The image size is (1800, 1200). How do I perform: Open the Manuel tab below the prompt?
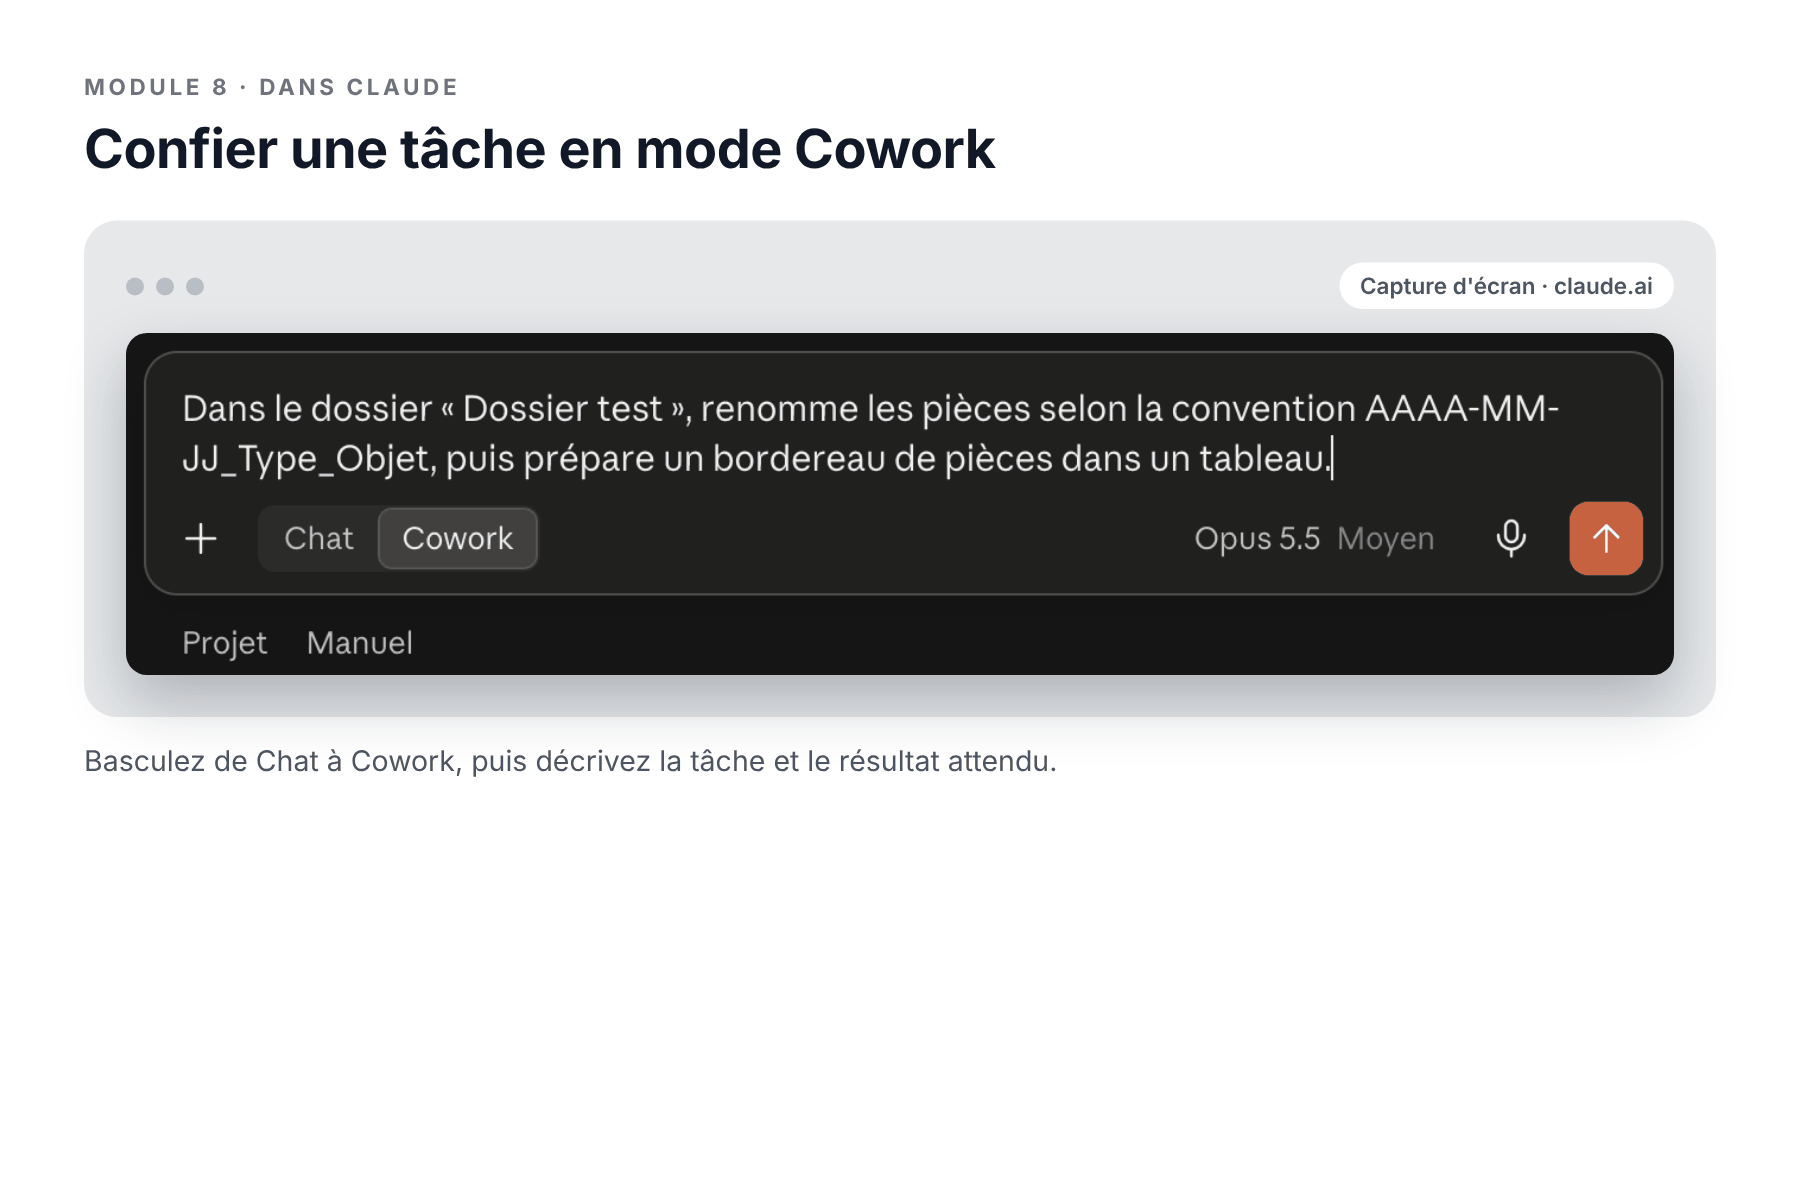click(360, 643)
